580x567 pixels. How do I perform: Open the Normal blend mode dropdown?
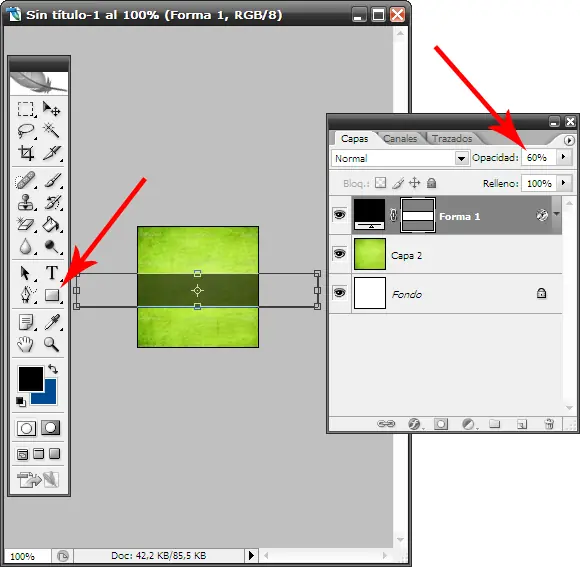point(461,159)
